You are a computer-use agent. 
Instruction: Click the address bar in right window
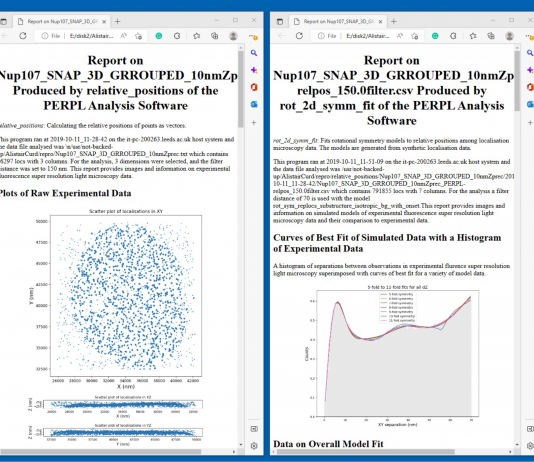point(367,36)
